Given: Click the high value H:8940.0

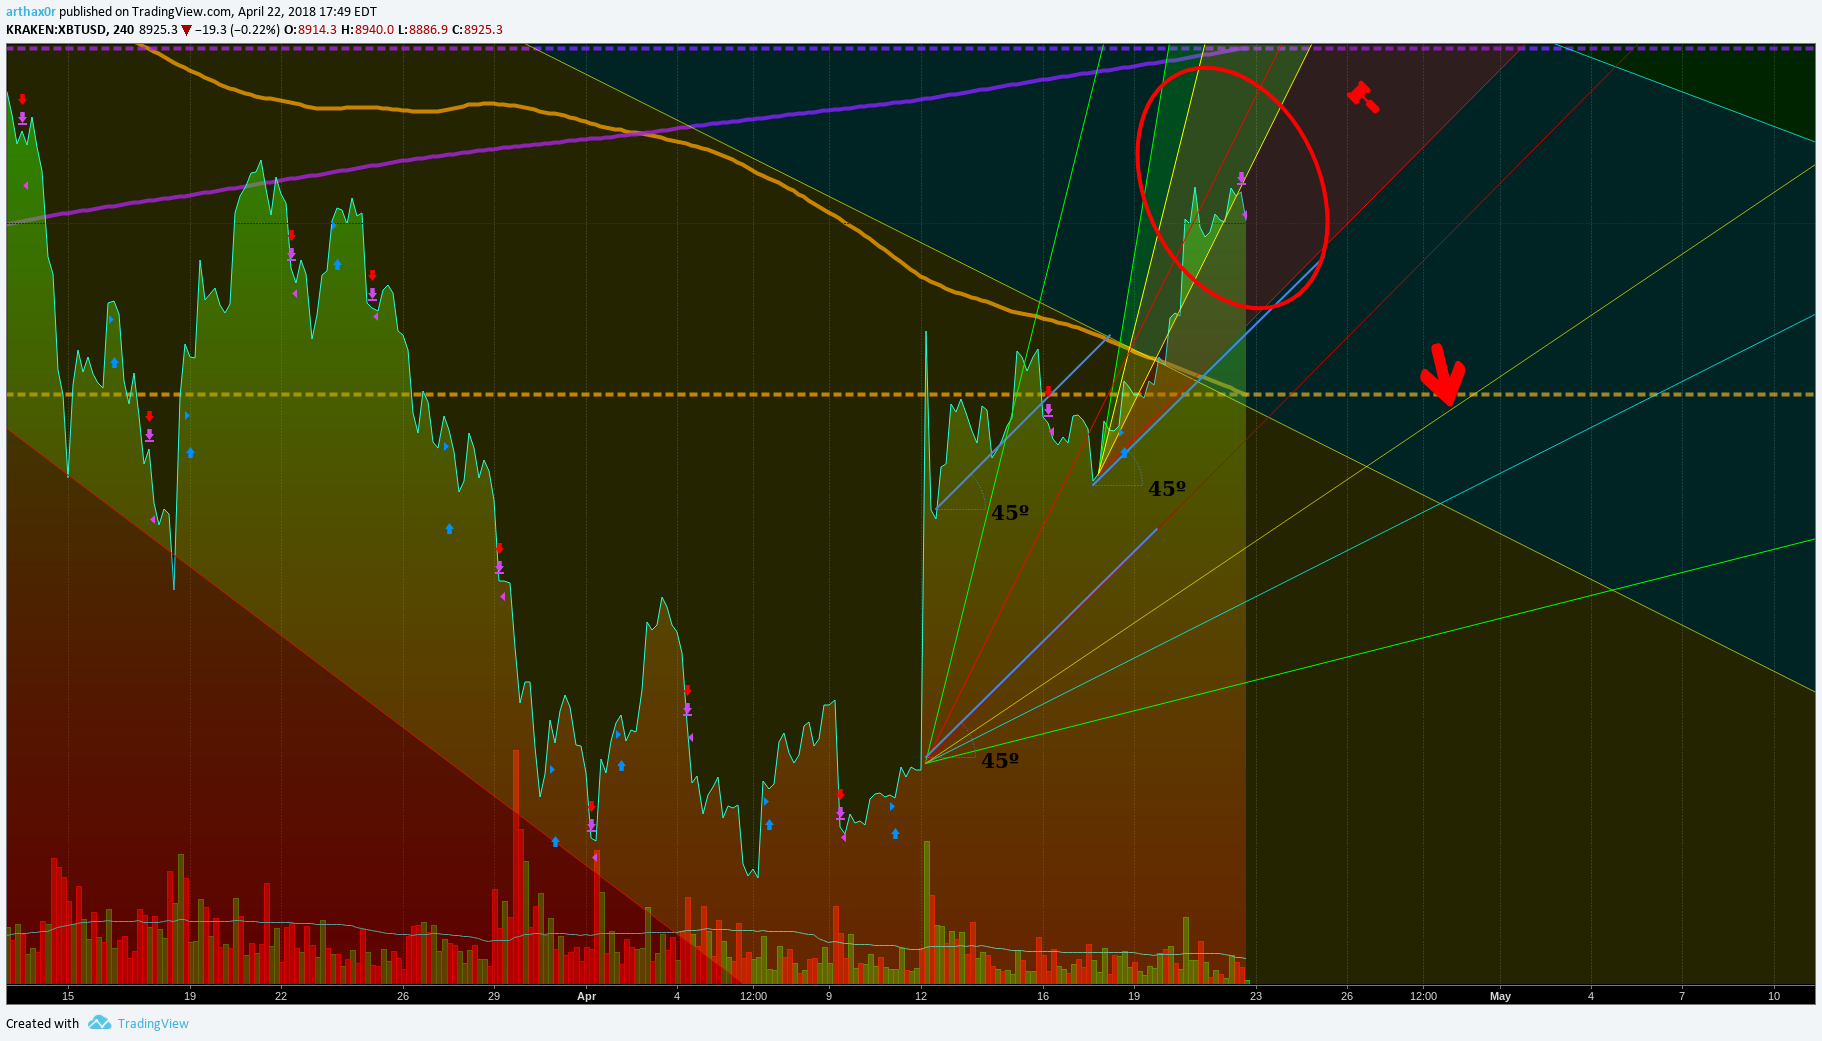Looking at the screenshot, I should (x=367, y=29).
